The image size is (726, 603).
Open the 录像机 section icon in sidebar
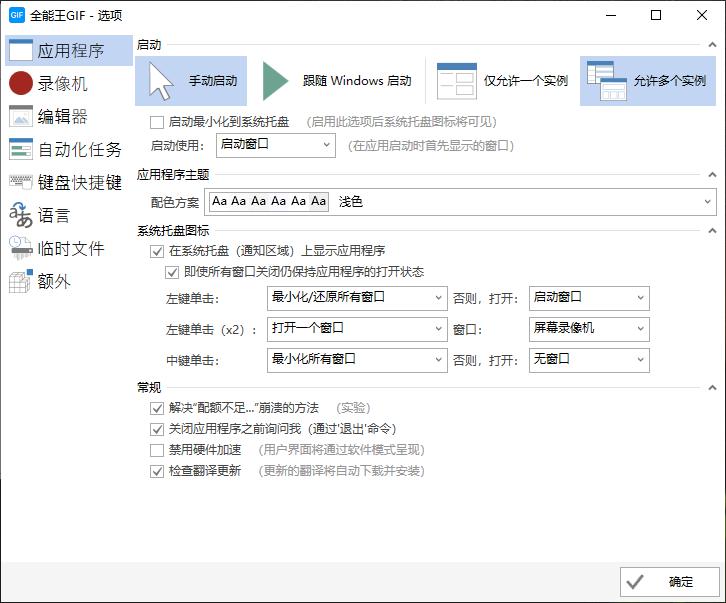[21, 84]
